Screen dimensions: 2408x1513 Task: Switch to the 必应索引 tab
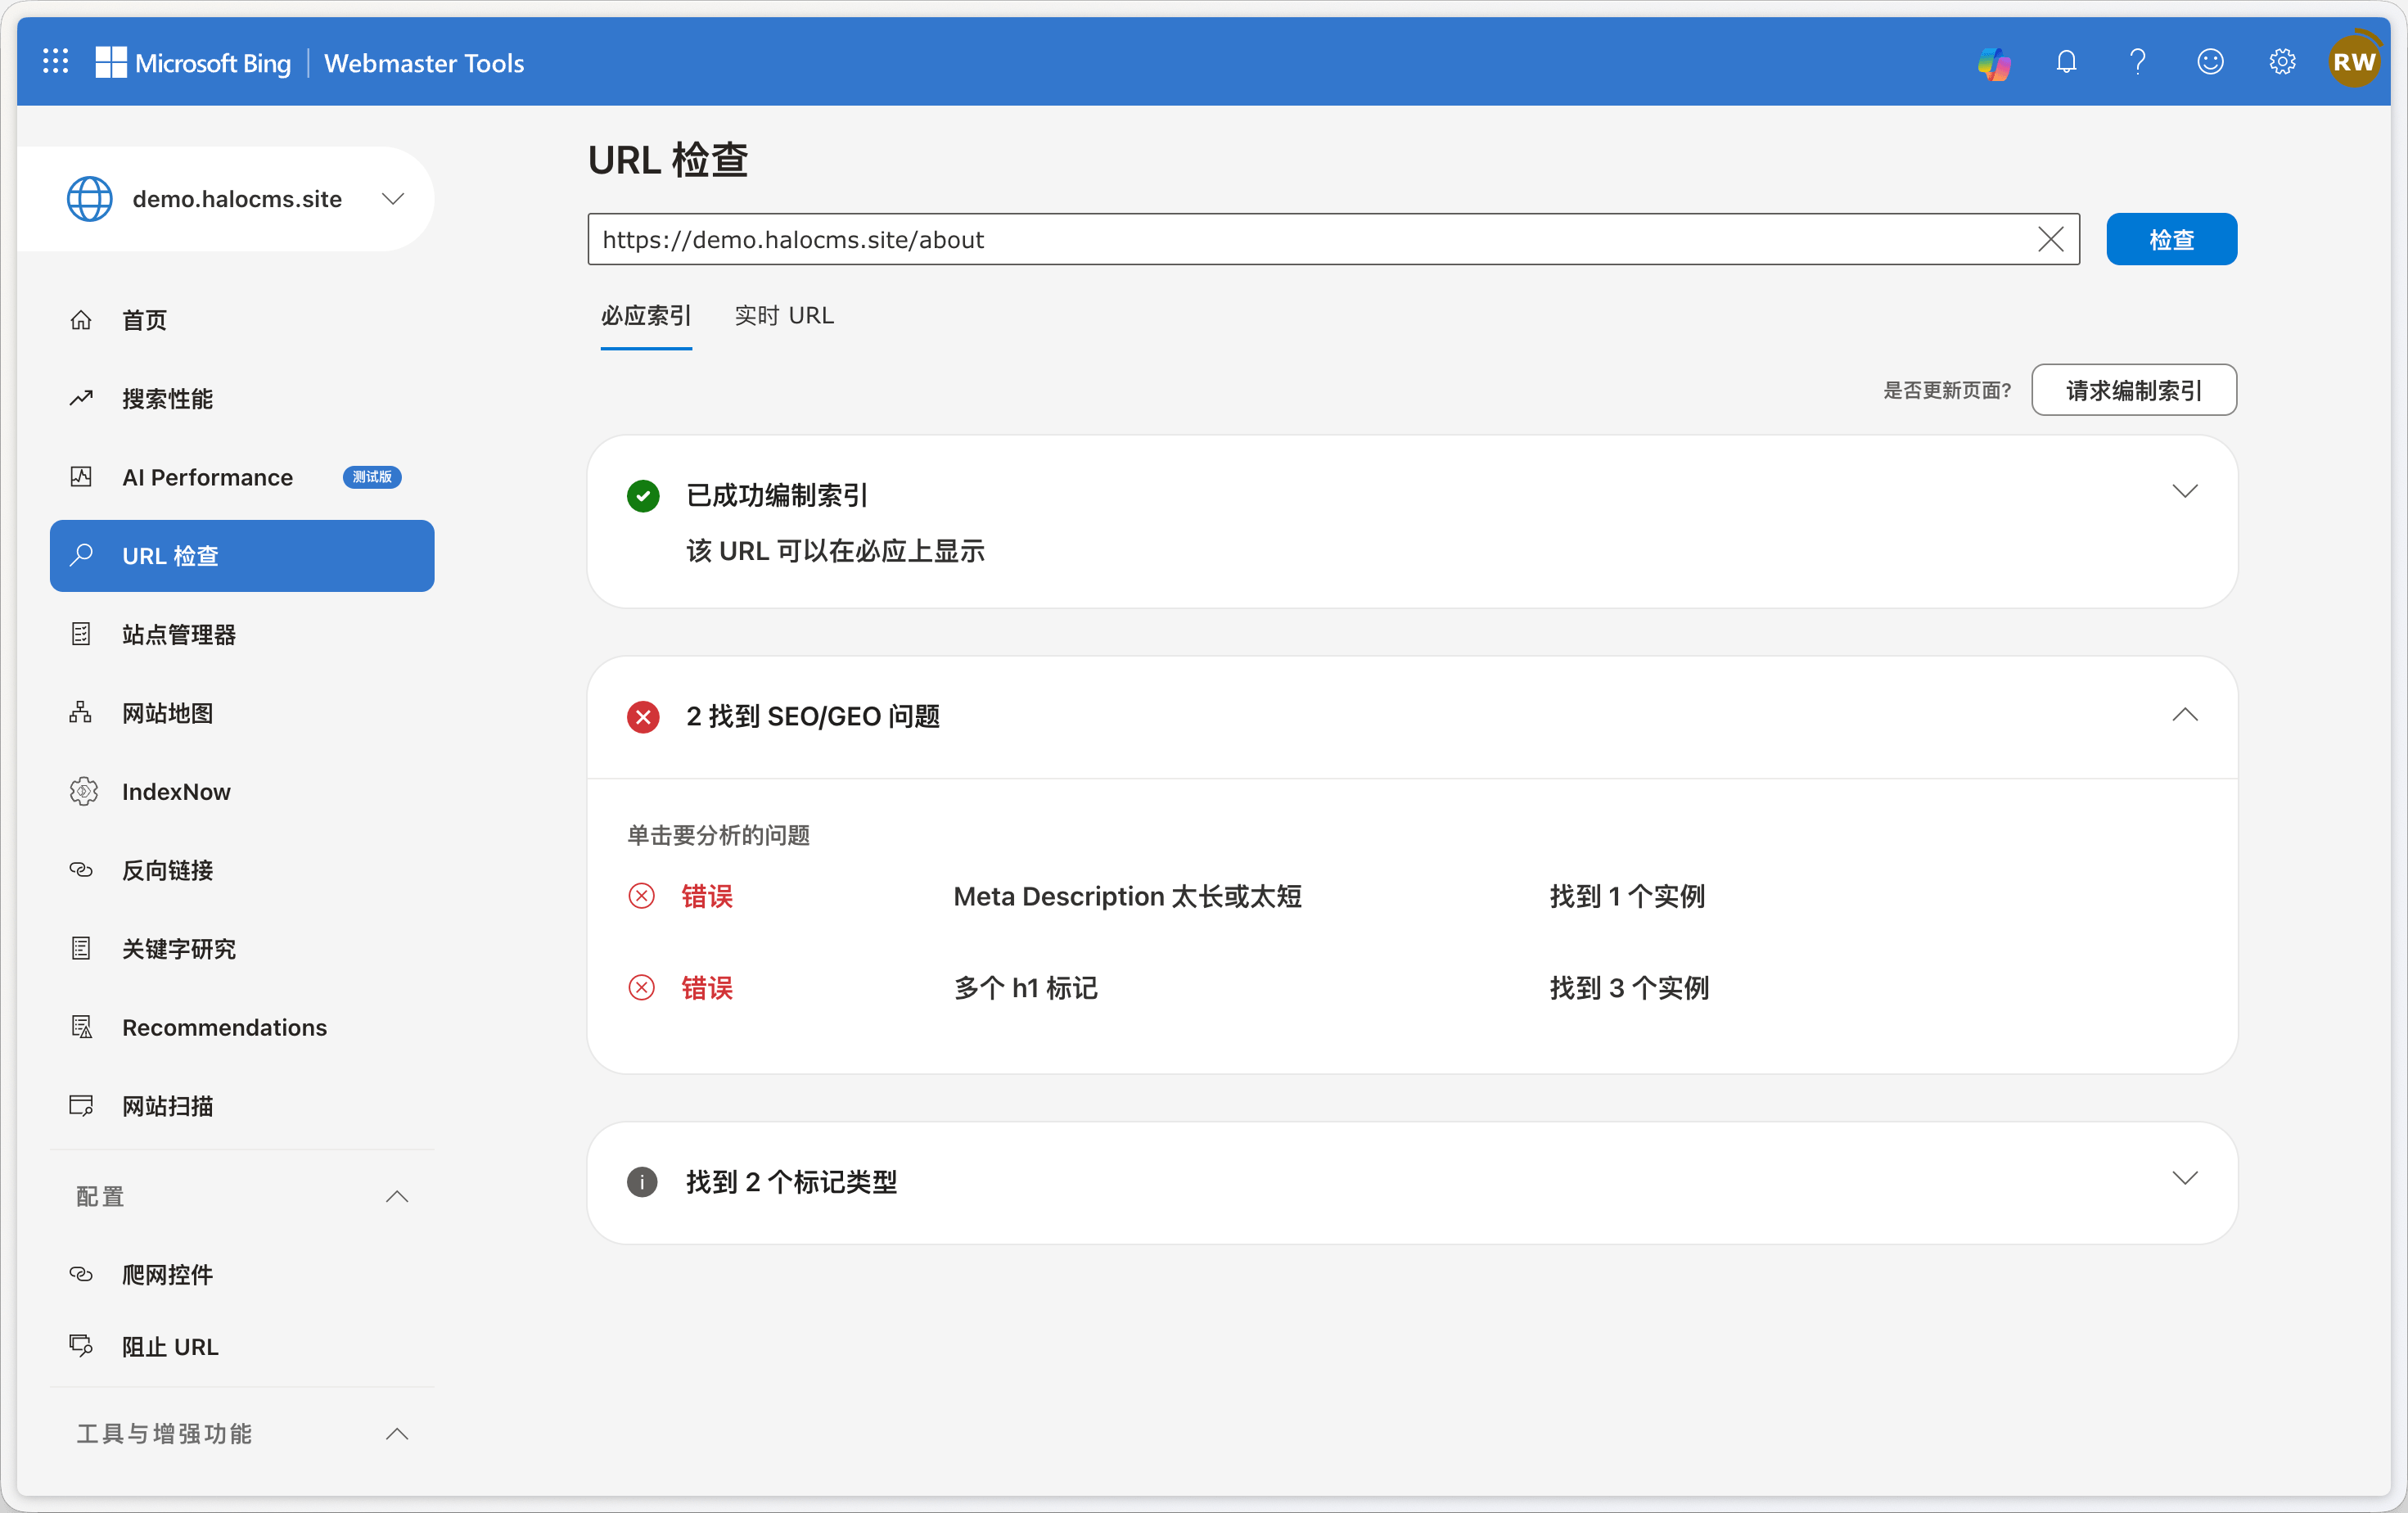pos(646,316)
